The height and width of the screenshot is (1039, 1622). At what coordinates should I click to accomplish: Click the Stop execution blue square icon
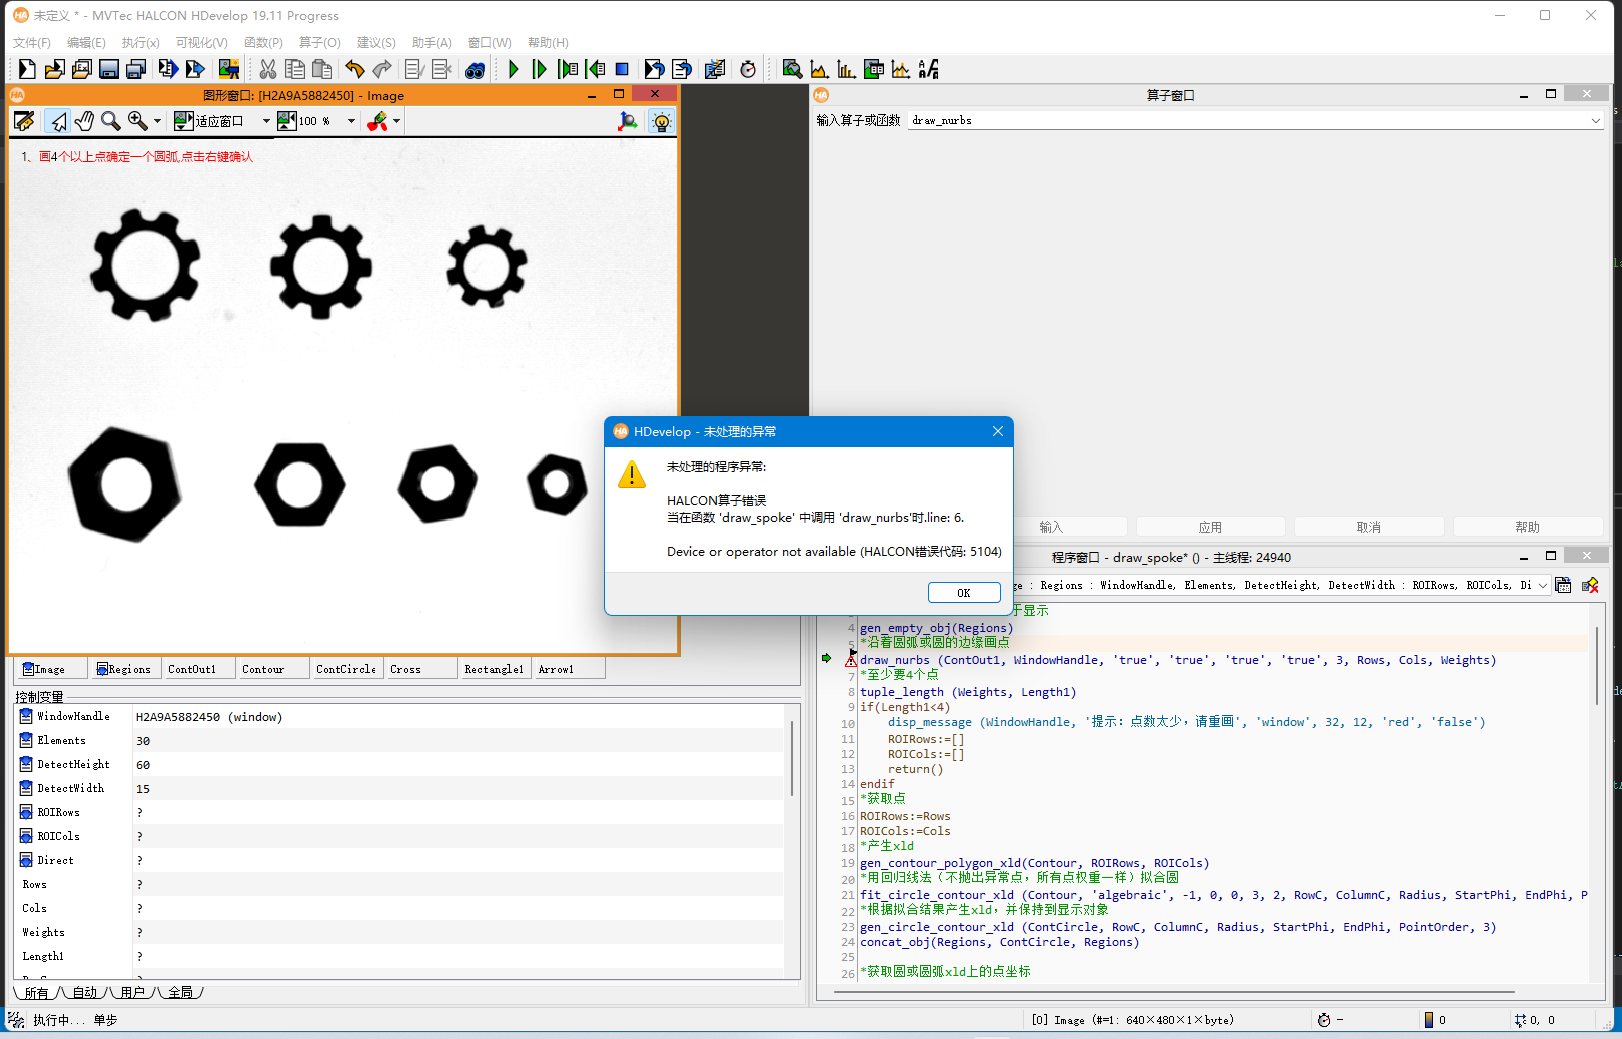point(622,69)
